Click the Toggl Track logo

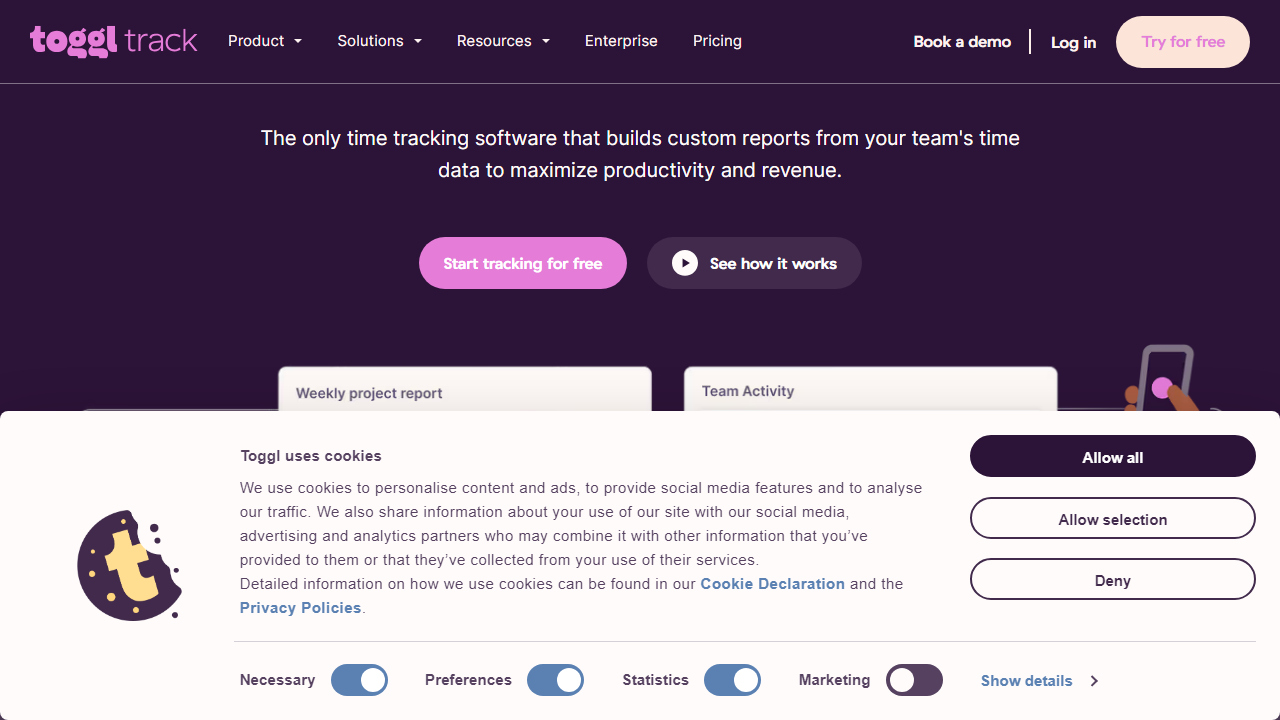tap(114, 41)
